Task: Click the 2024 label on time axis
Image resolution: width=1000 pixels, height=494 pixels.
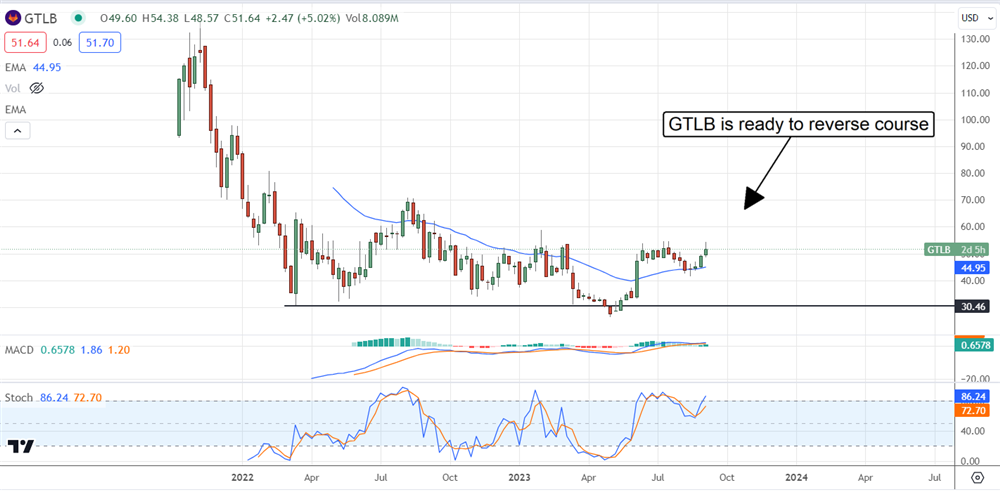Action: 796,477
